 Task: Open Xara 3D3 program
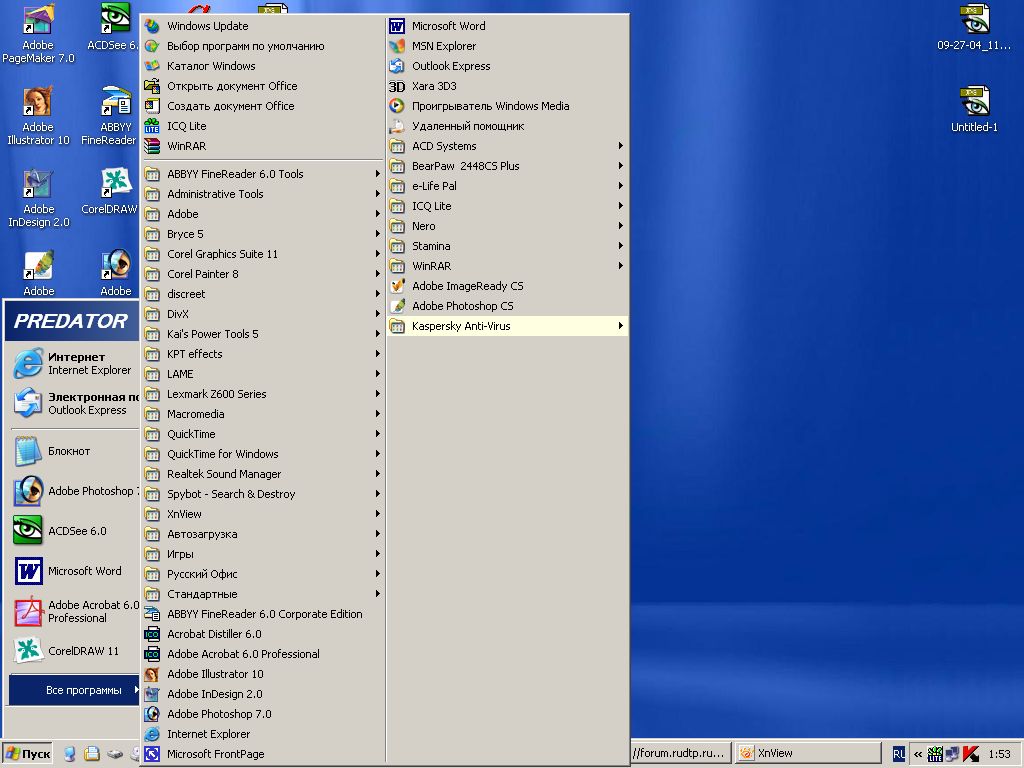(507, 86)
